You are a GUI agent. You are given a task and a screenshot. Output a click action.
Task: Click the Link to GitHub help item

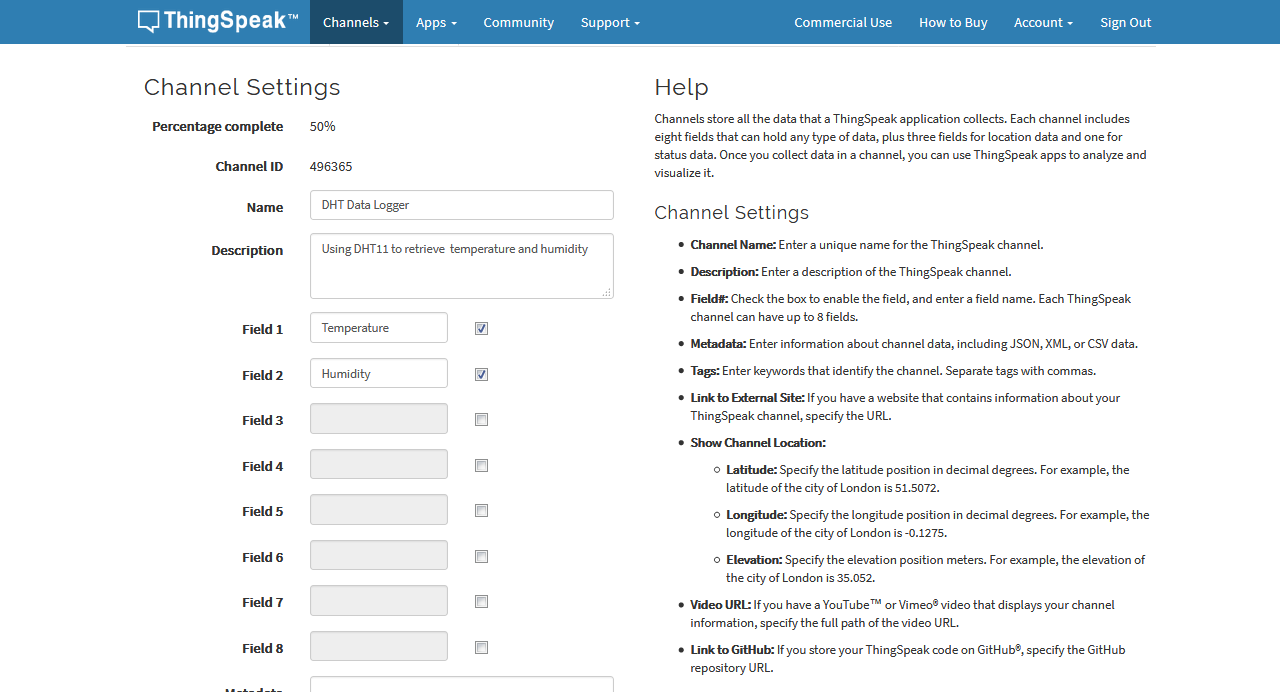[908, 659]
